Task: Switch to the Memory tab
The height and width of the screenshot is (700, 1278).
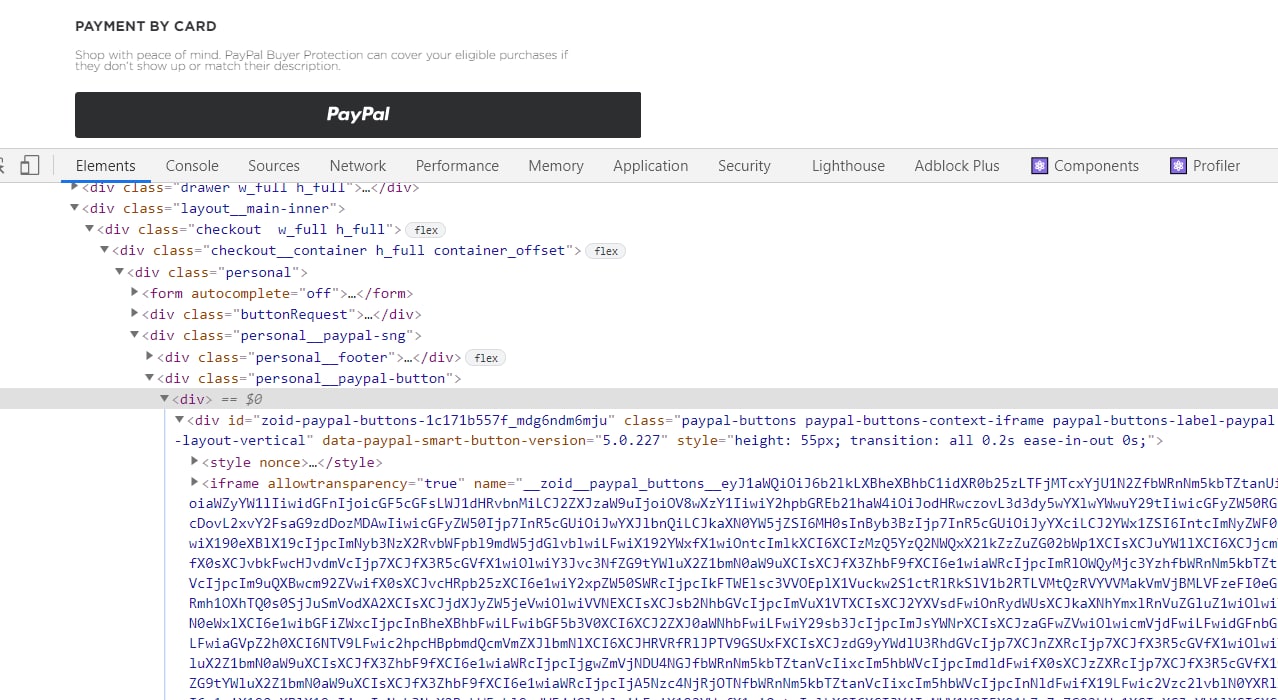Action: [556, 166]
